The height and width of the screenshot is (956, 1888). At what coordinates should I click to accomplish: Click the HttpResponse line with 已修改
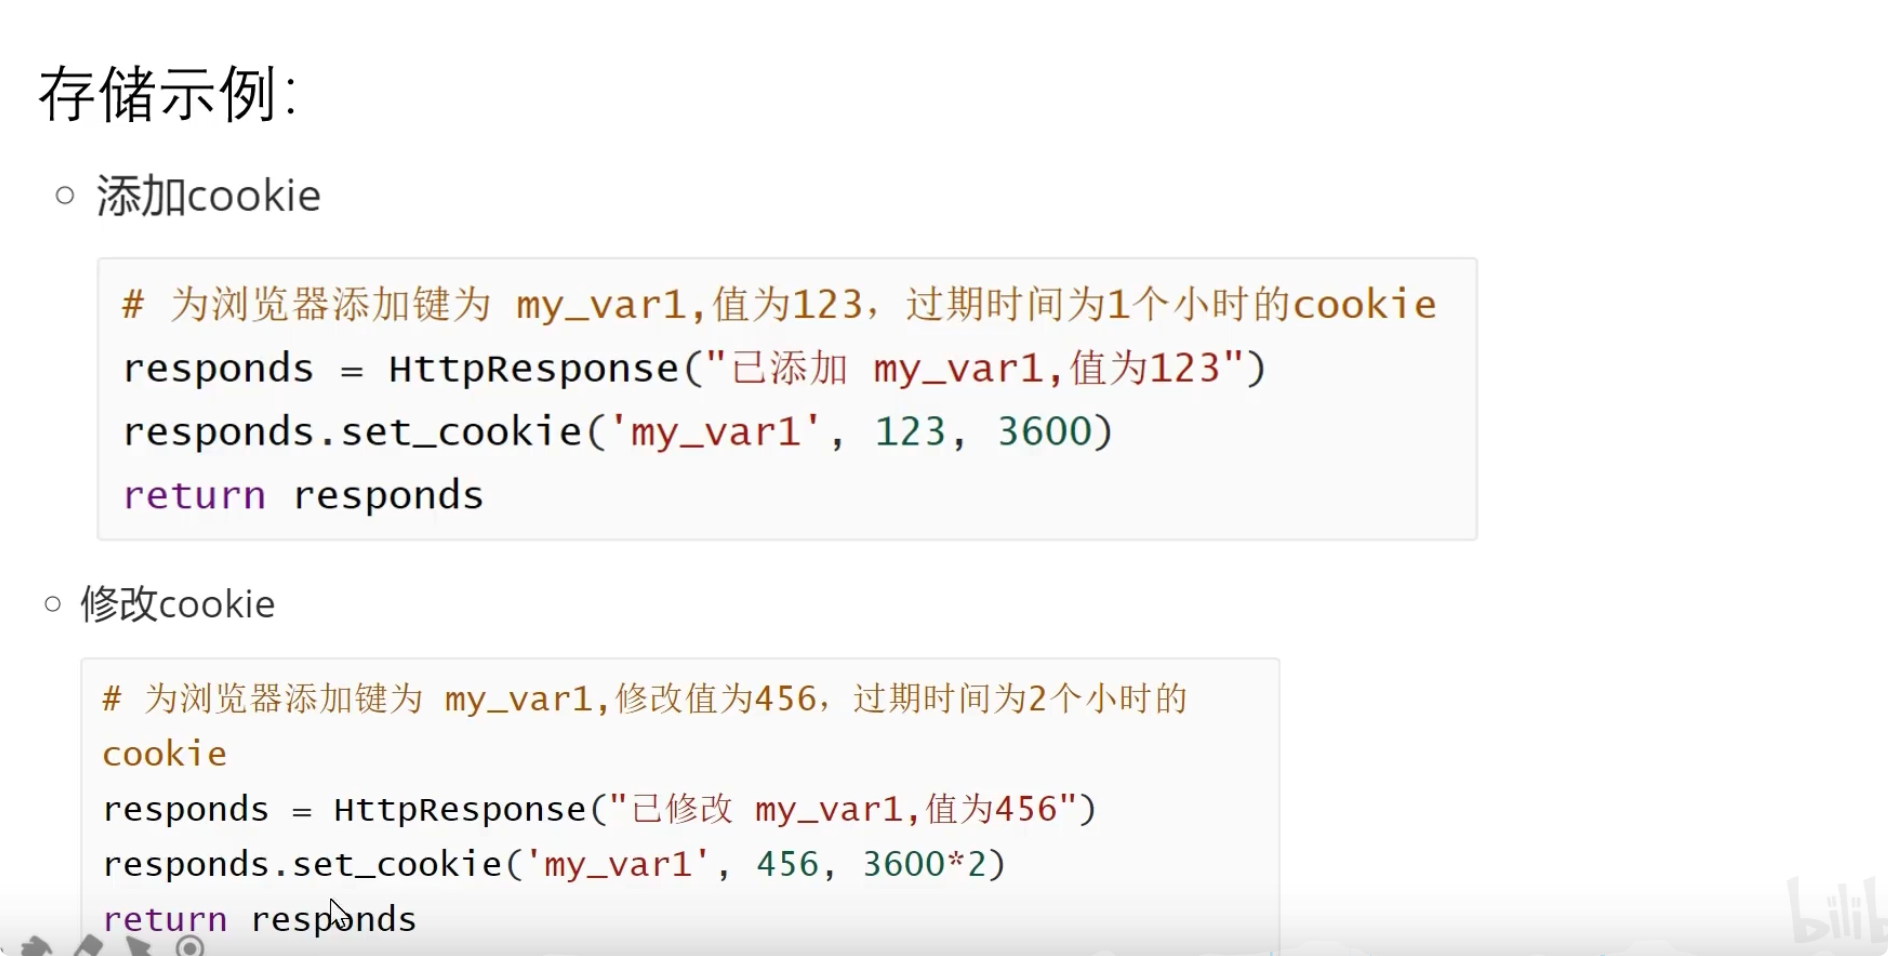[x=600, y=809]
